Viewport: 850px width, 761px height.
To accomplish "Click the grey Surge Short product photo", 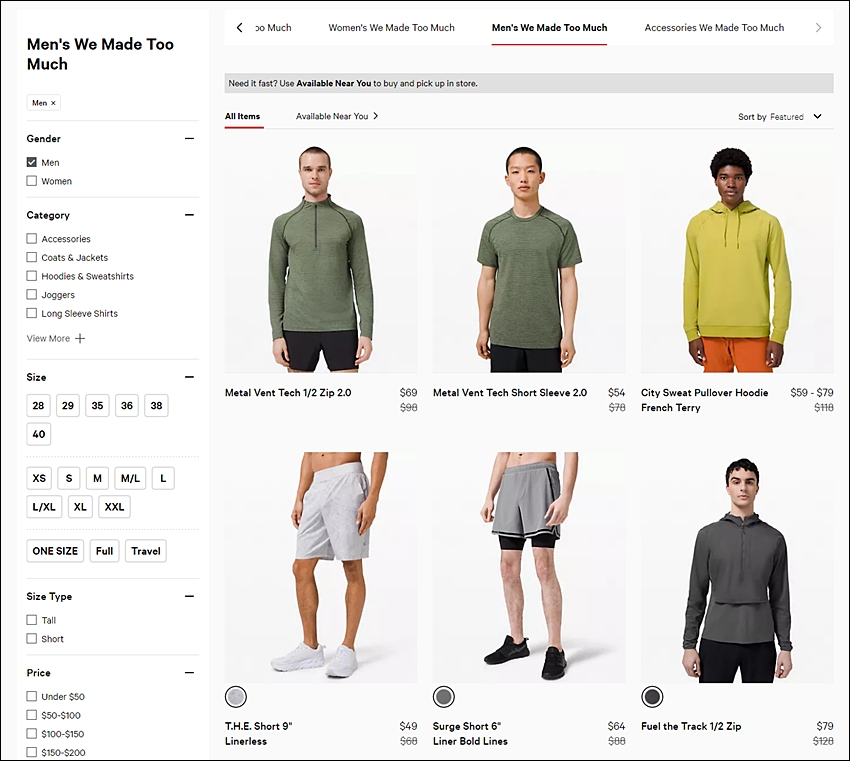I will tap(529, 567).
